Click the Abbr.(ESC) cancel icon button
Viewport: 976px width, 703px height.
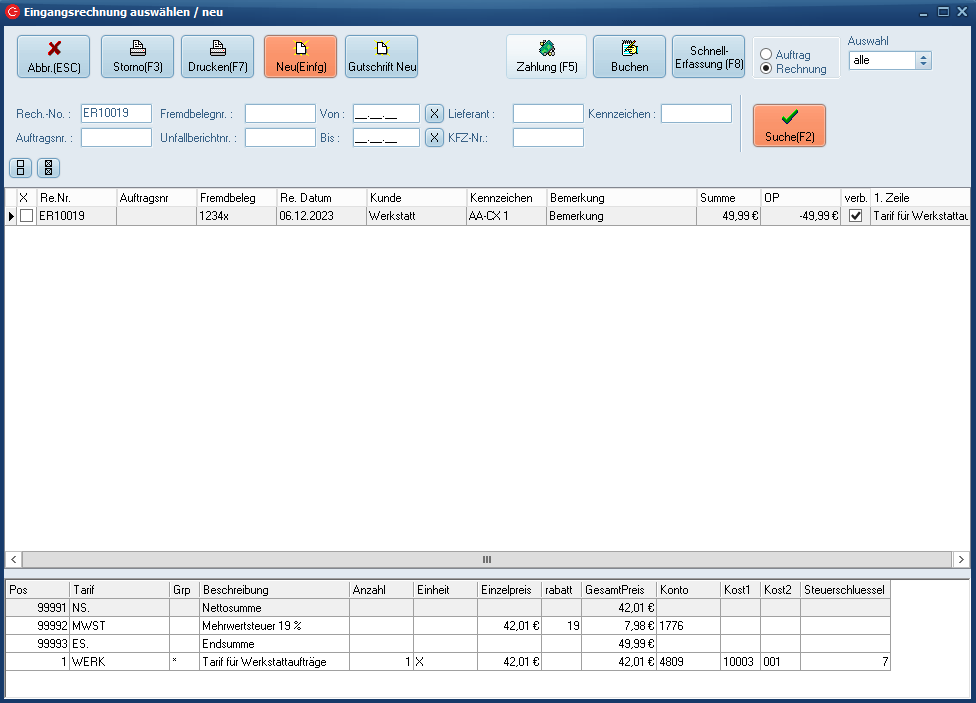[x=54, y=57]
